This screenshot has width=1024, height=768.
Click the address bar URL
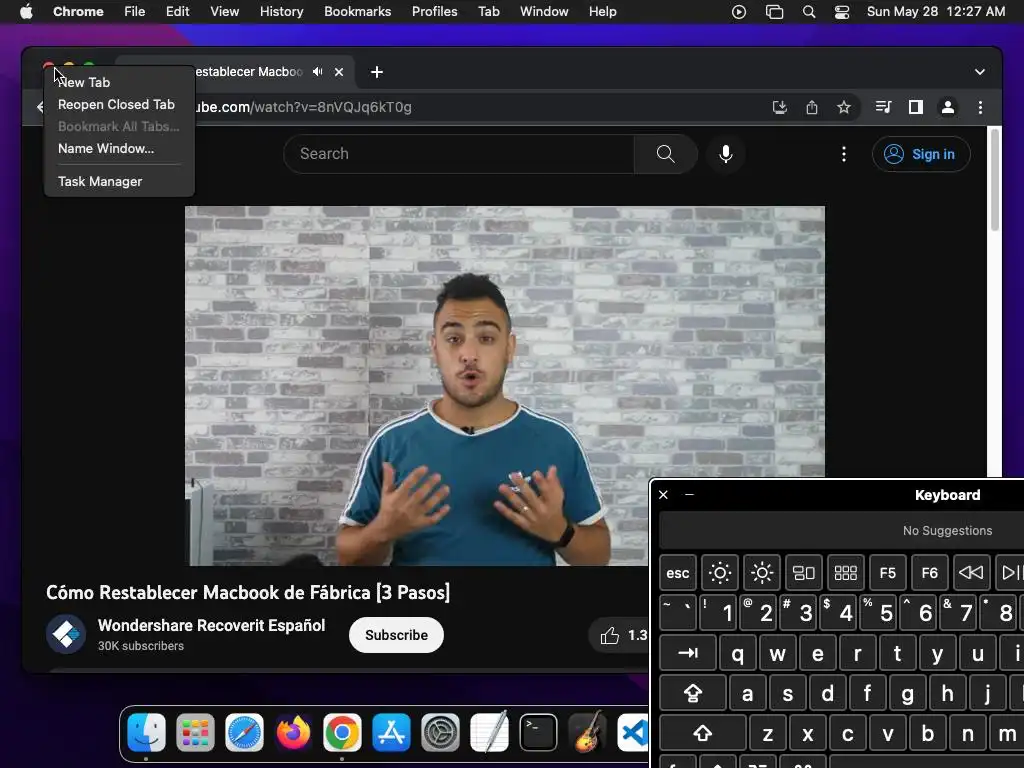[303, 107]
